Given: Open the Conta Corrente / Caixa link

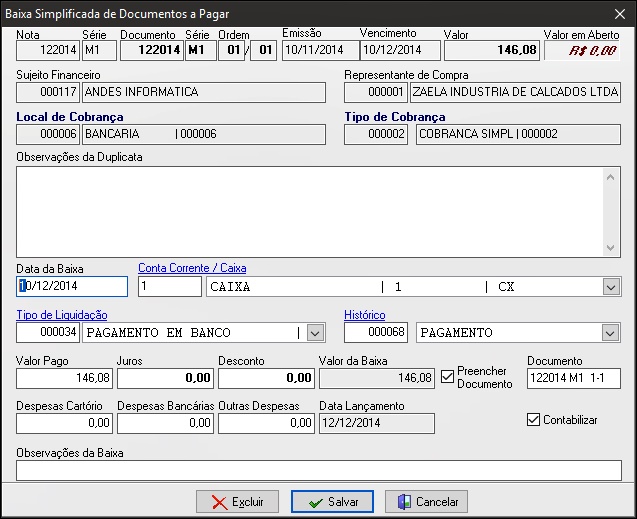Looking at the screenshot, I should click(x=192, y=268).
